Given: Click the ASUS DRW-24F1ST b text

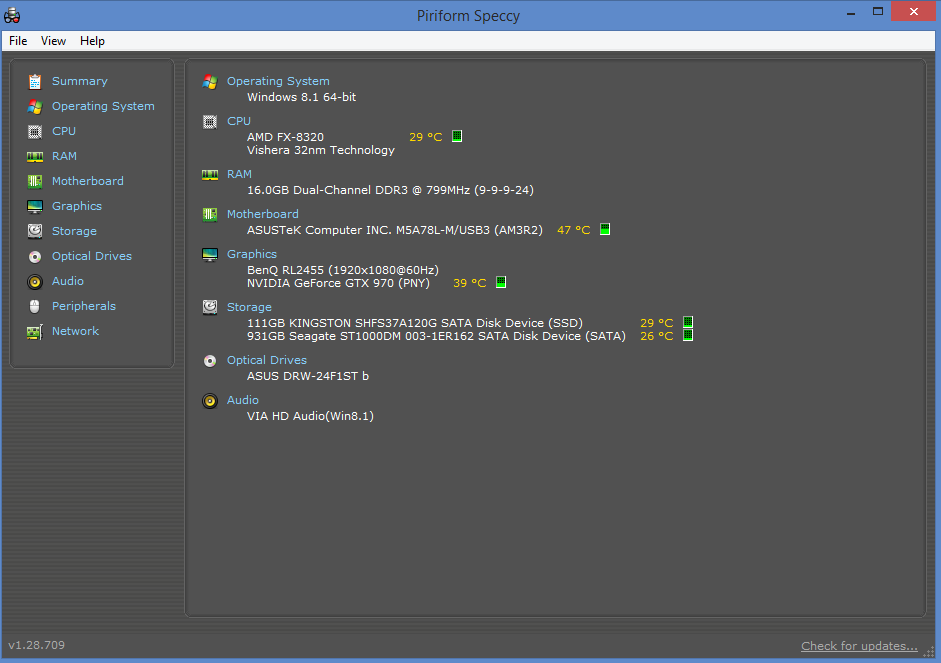Looking at the screenshot, I should click(308, 376).
